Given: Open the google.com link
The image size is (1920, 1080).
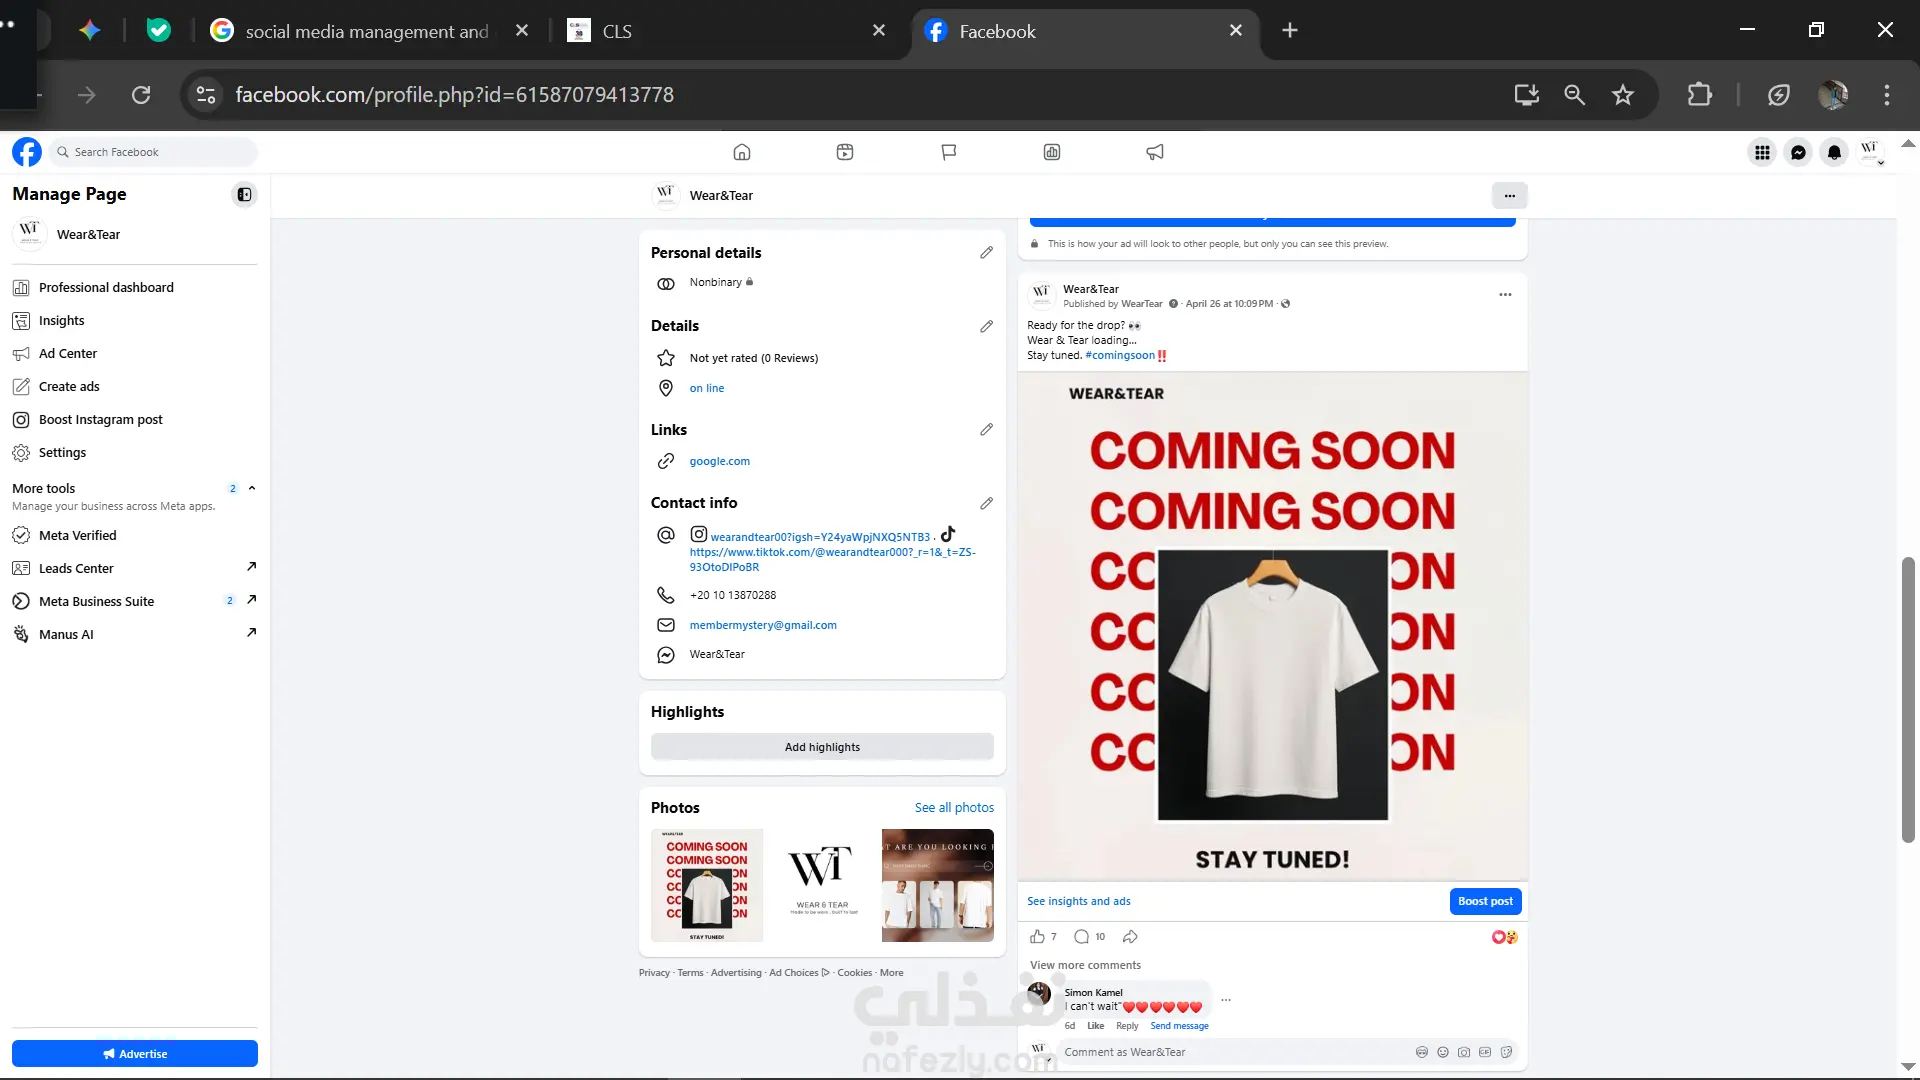Looking at the screenshot, I should tap(719, 462).
